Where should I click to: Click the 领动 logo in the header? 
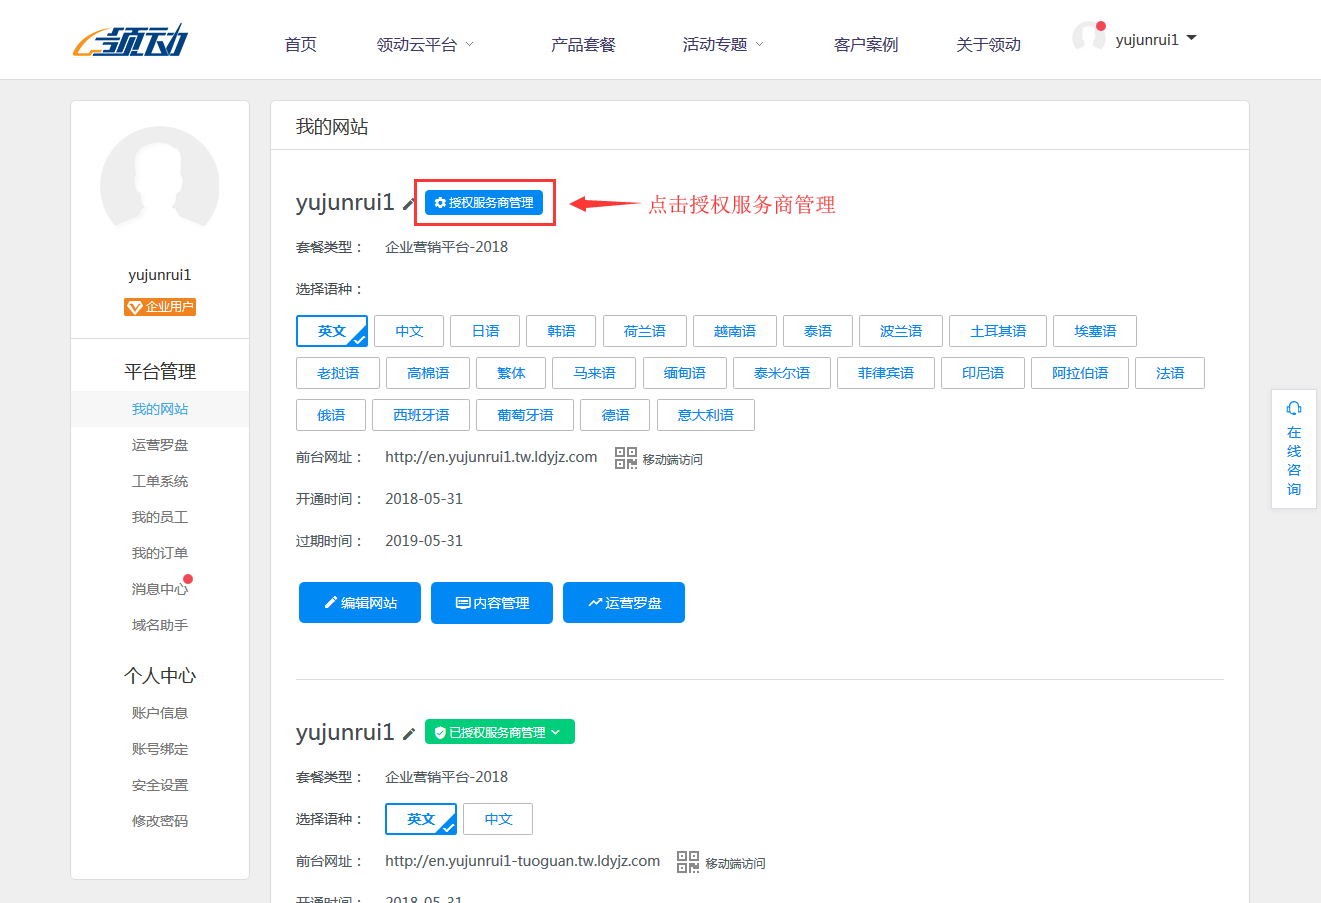[128, 39]
